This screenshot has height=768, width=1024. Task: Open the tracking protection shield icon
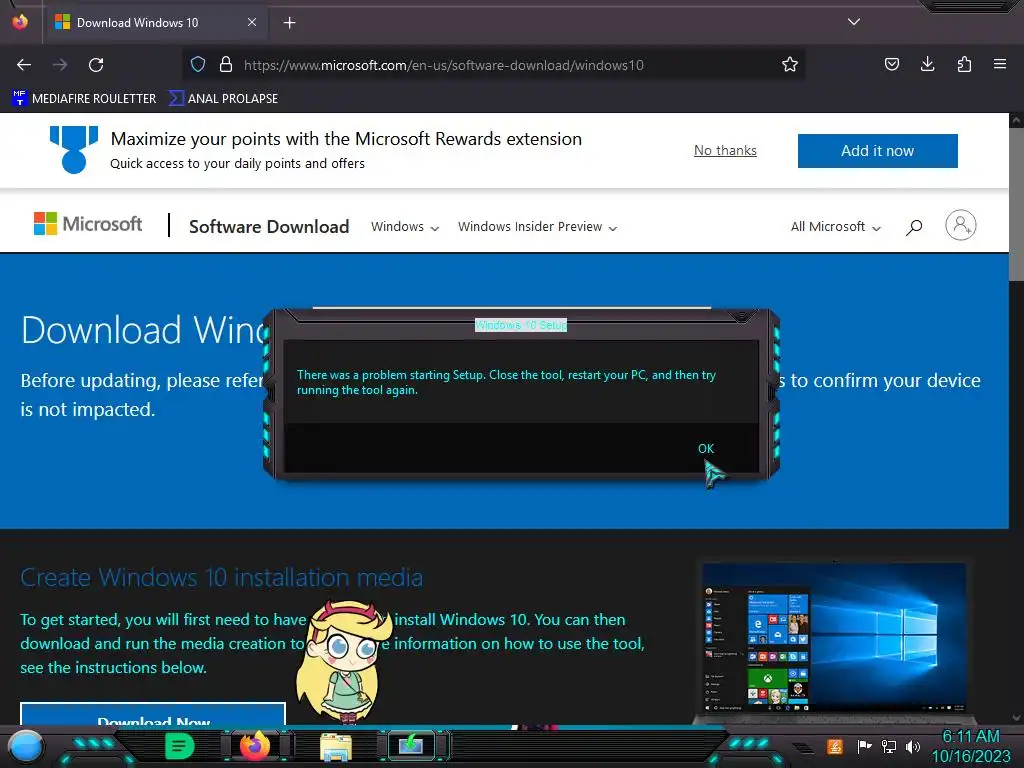(198, 64)
